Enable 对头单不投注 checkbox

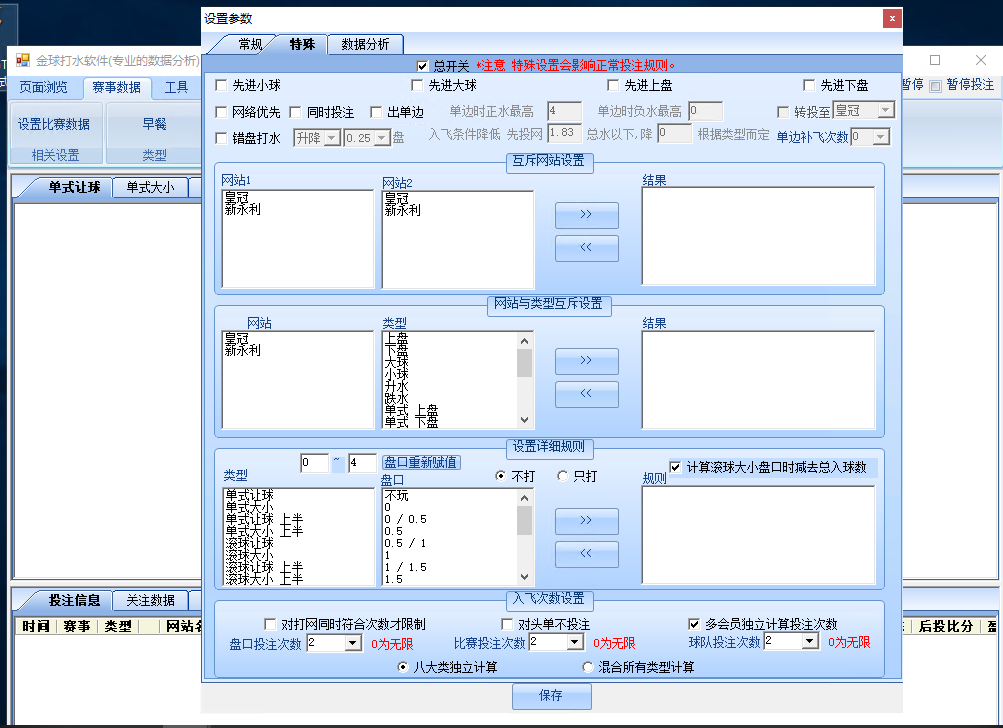click(507, 624)
